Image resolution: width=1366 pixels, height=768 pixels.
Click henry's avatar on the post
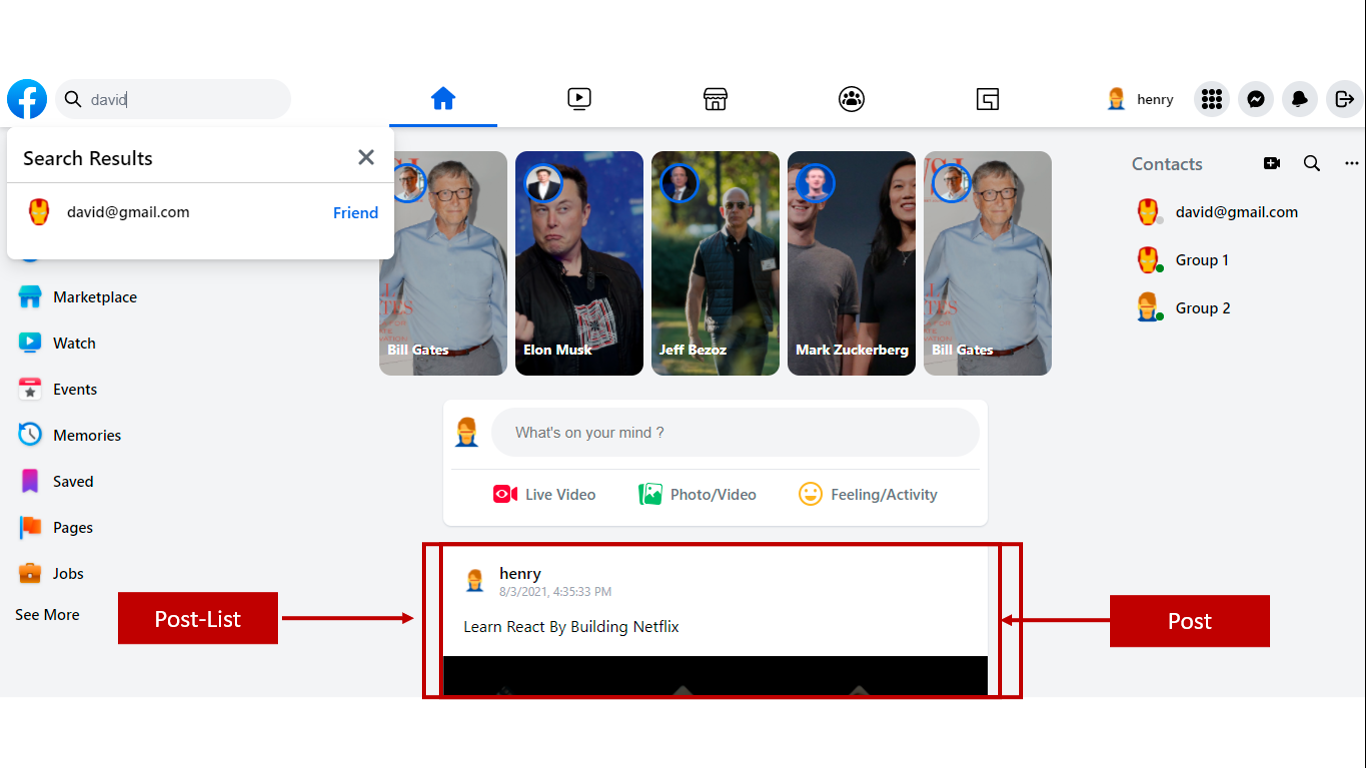click(x=475, y=580)
